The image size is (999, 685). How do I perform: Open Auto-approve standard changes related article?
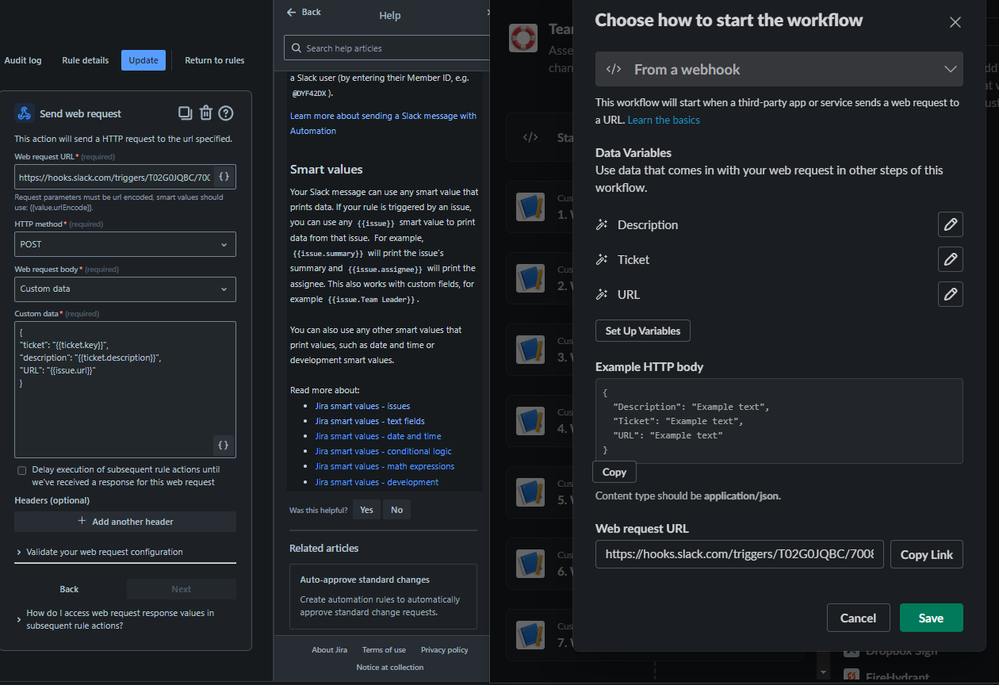point(383,596)
